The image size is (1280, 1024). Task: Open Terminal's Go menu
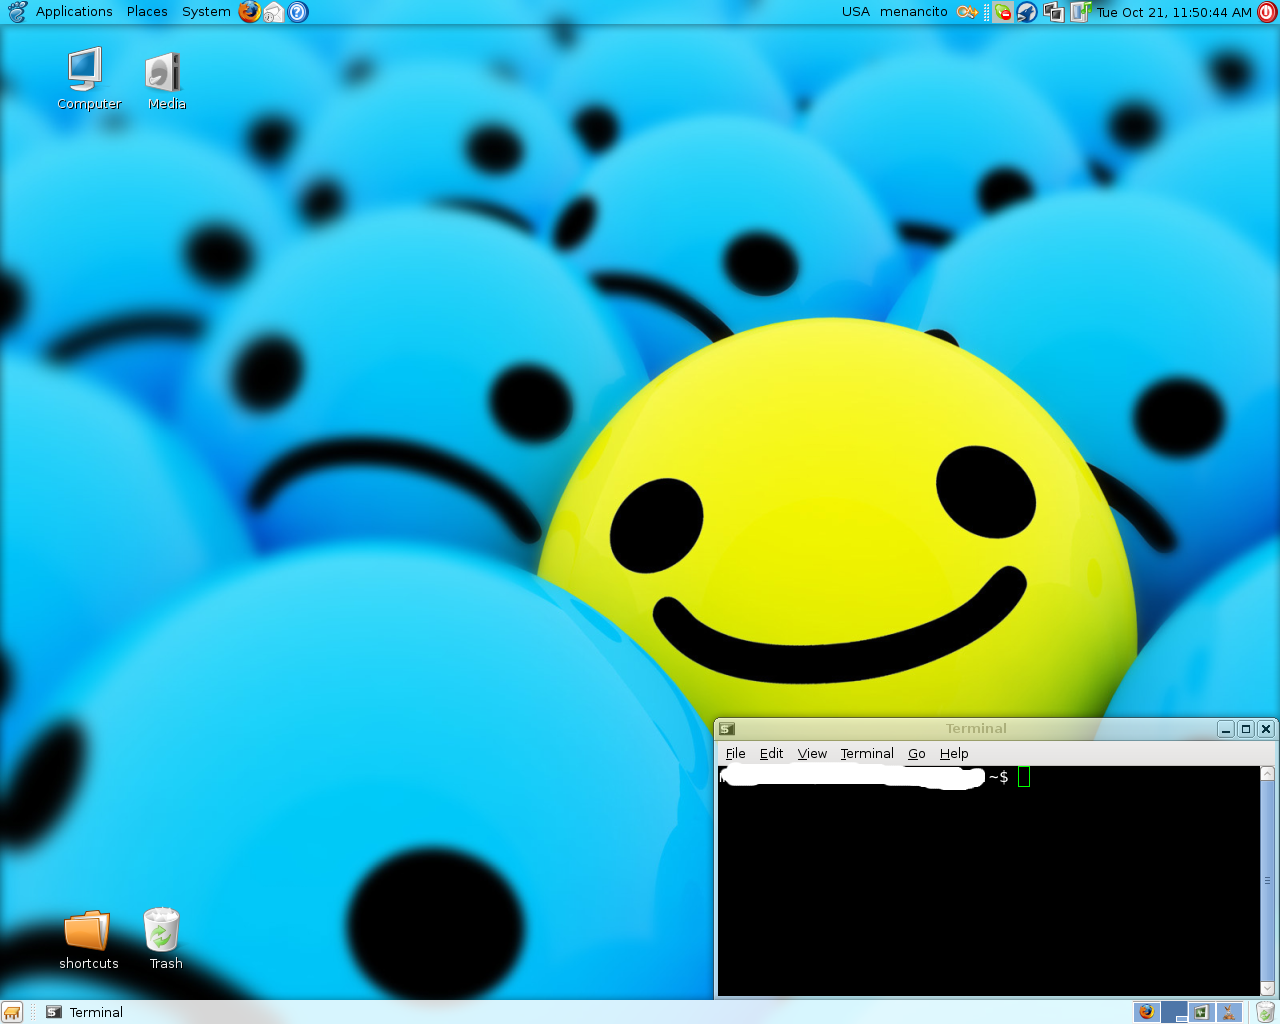917,754
